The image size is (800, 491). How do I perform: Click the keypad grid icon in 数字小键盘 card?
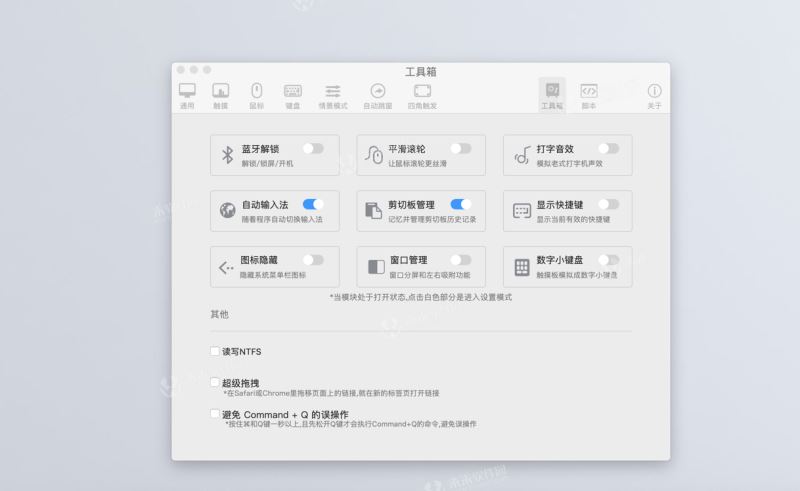pos(522,267)
